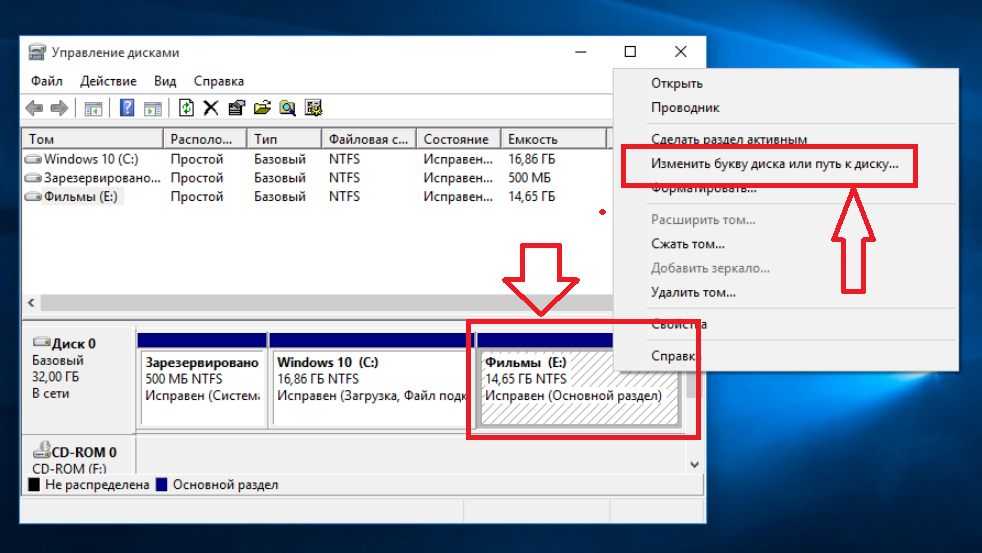
Task: Click the open folder toolbar icon
Action: coord(262,108)
